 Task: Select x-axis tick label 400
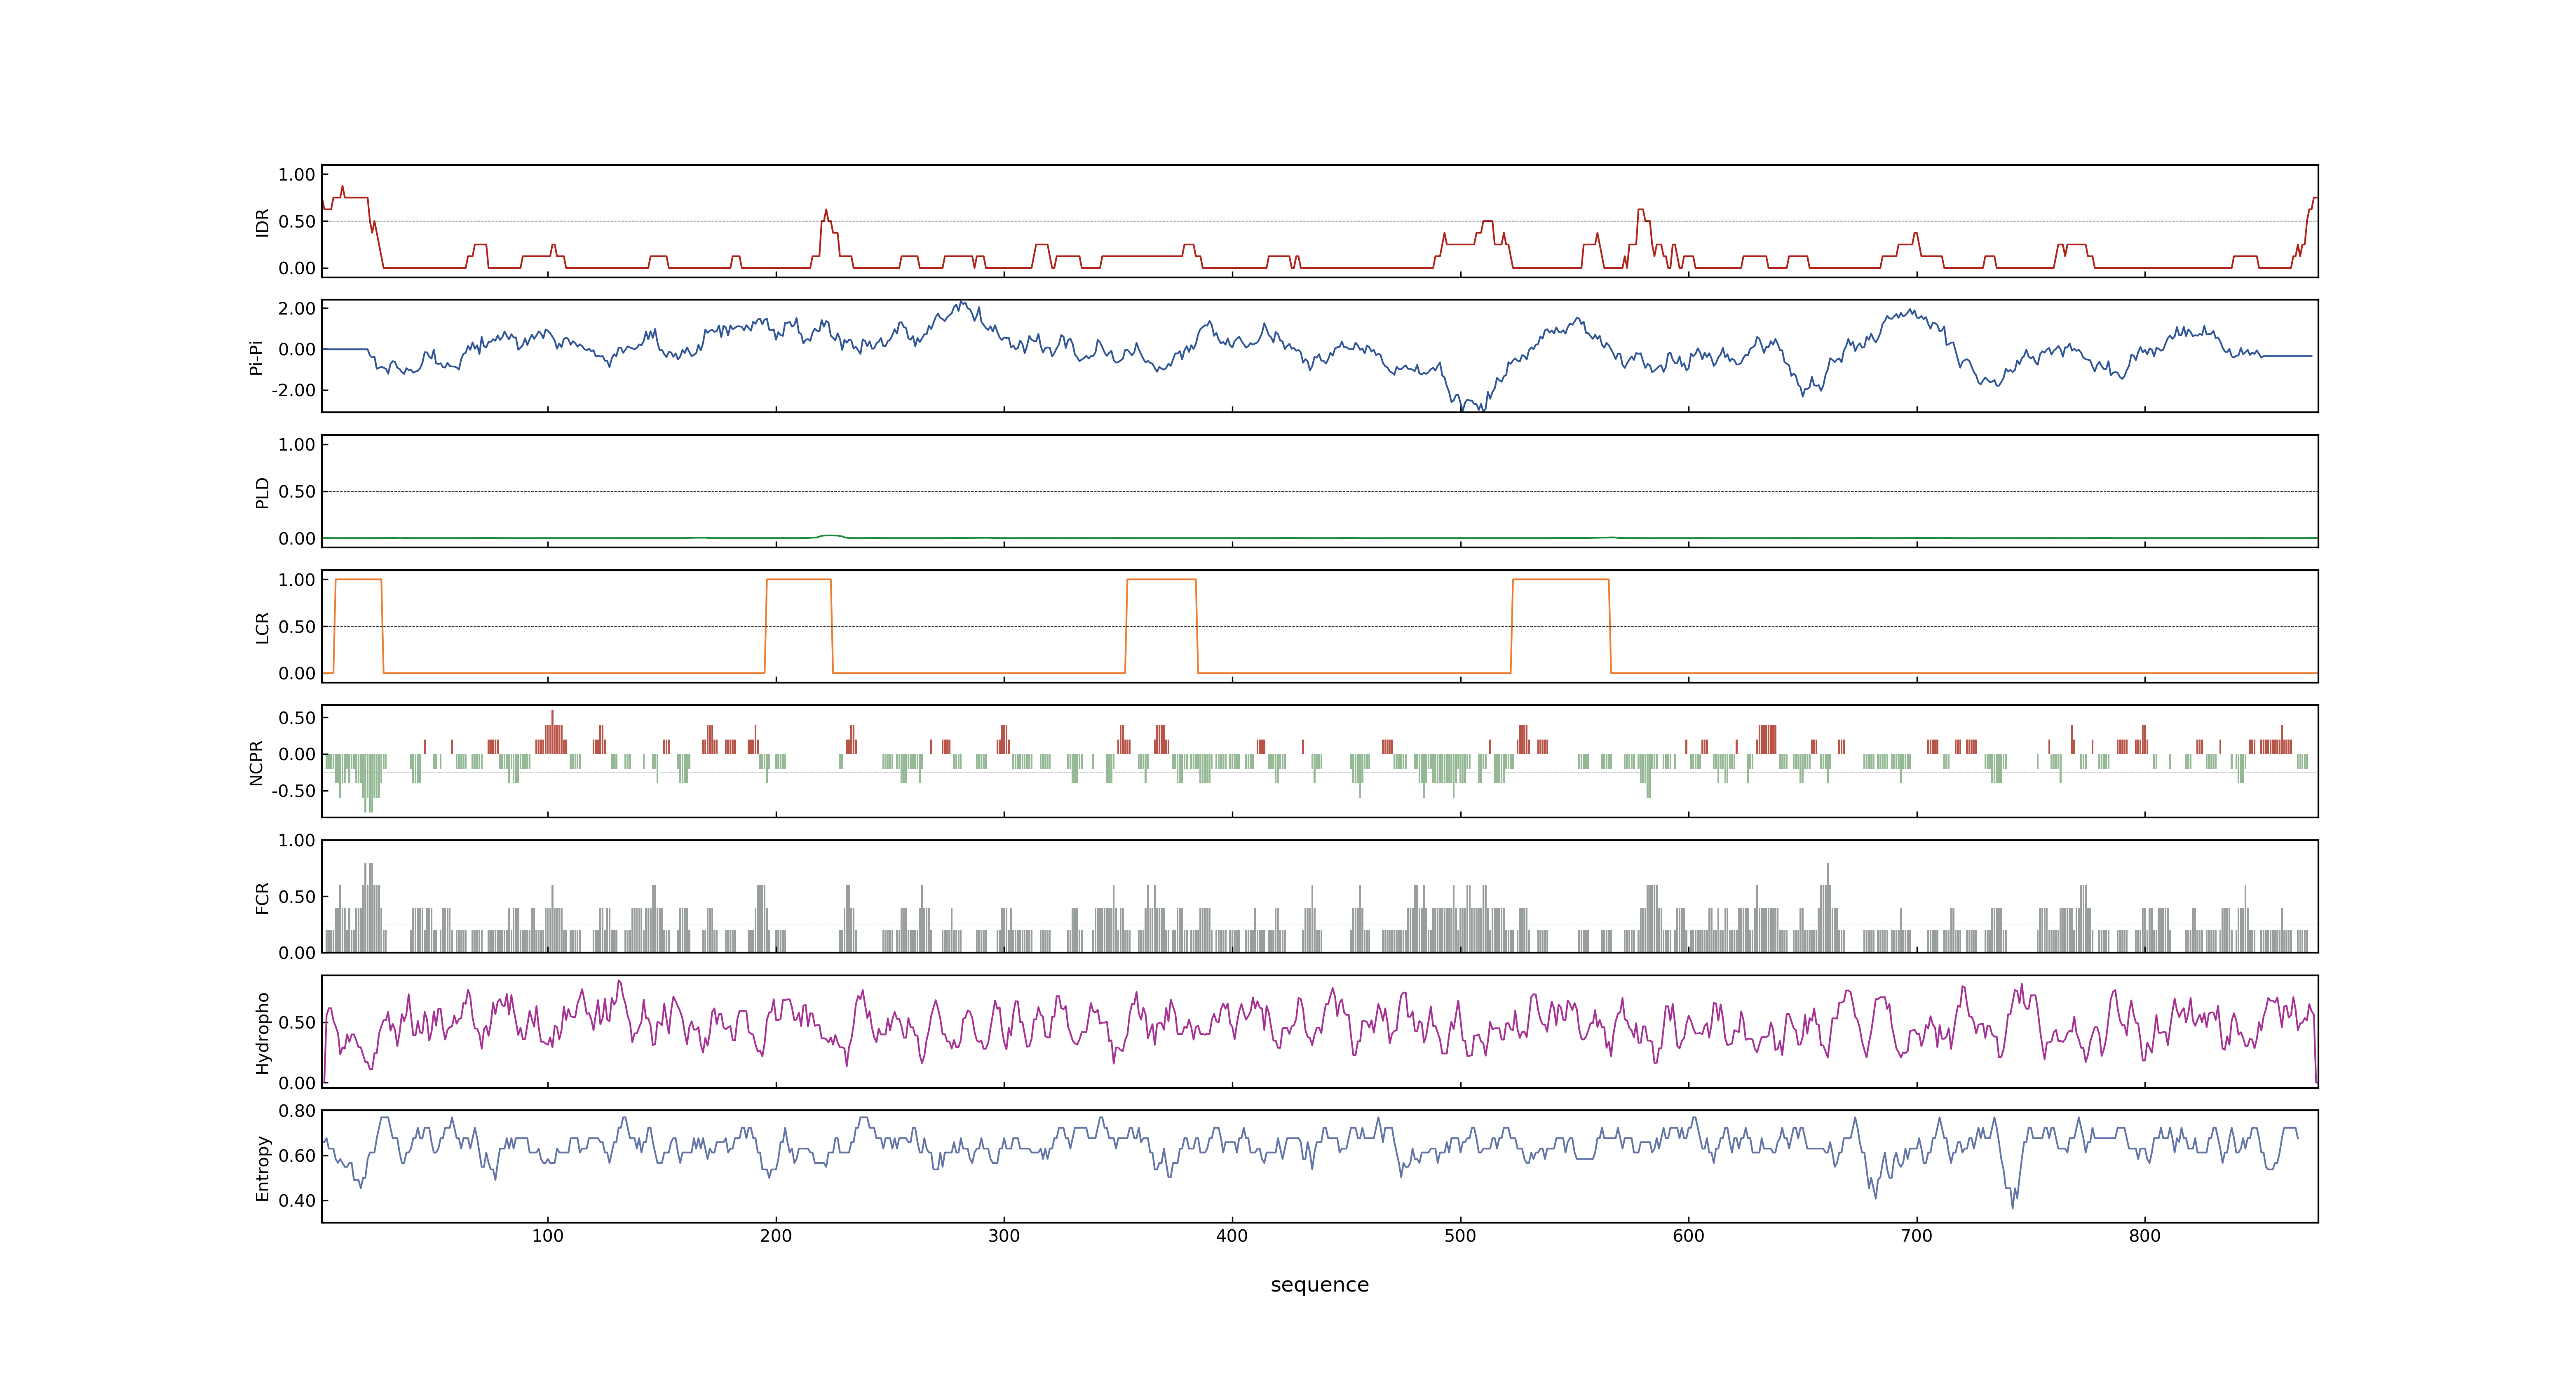[1232, 1236]
